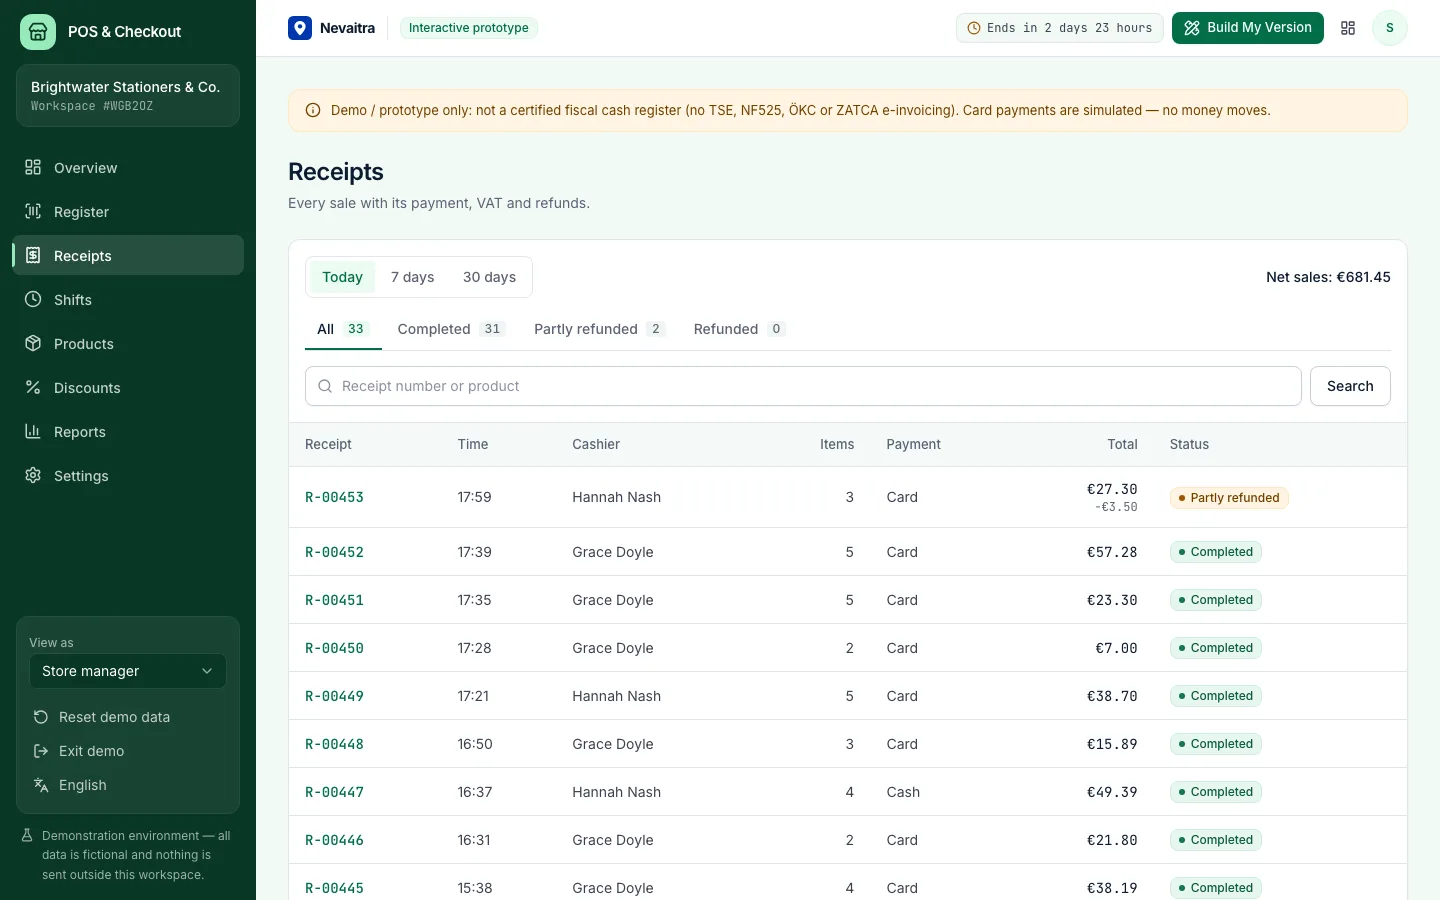Click the Build My Version button
Screen dimensions: 1440x900
(1247, 28)
